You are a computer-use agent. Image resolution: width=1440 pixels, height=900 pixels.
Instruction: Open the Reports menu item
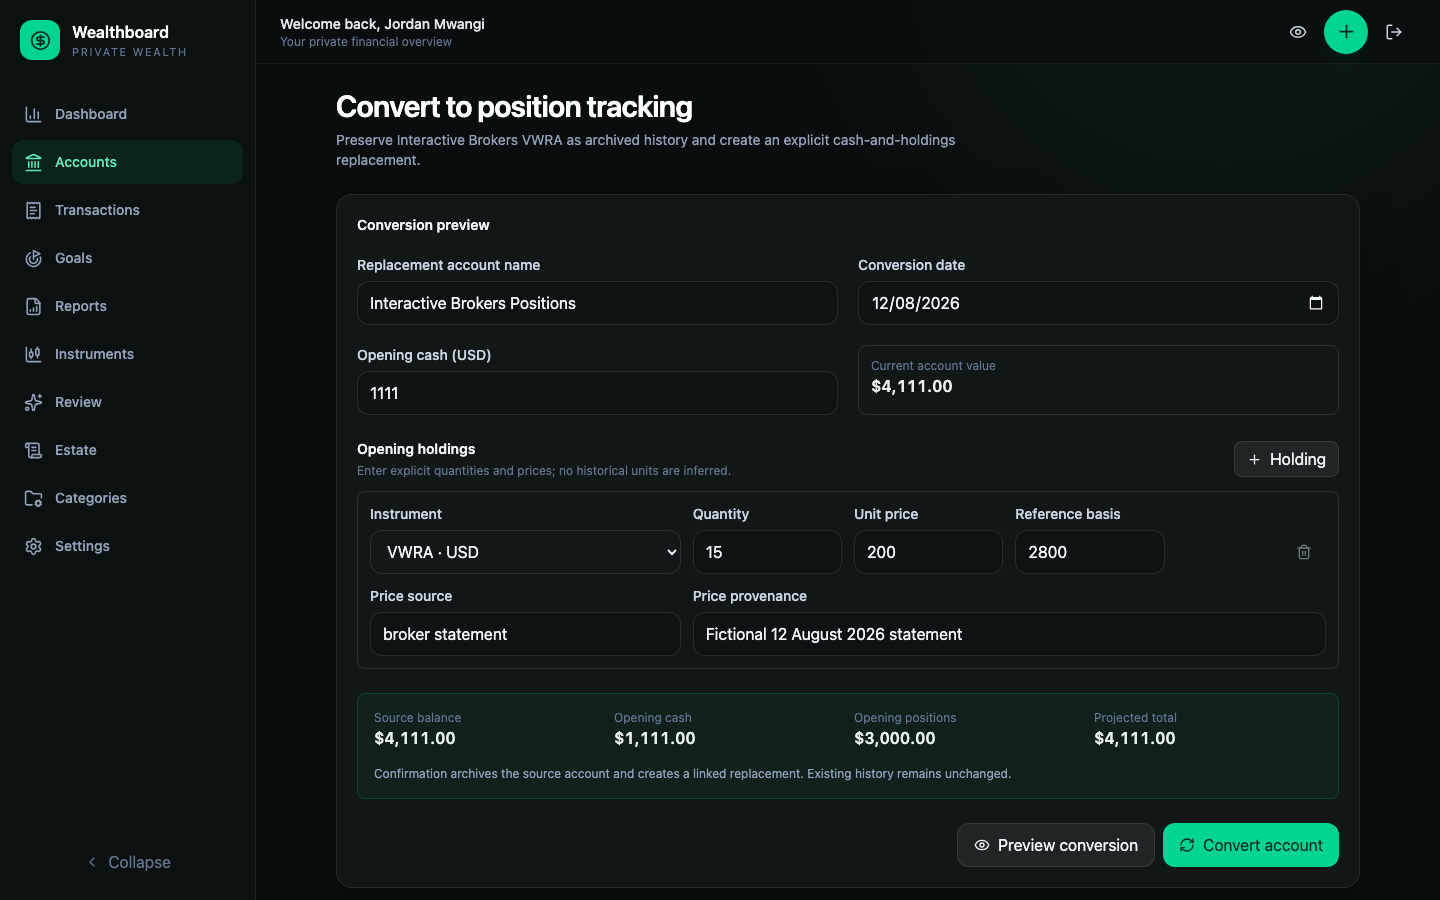[x=127, y=306]
